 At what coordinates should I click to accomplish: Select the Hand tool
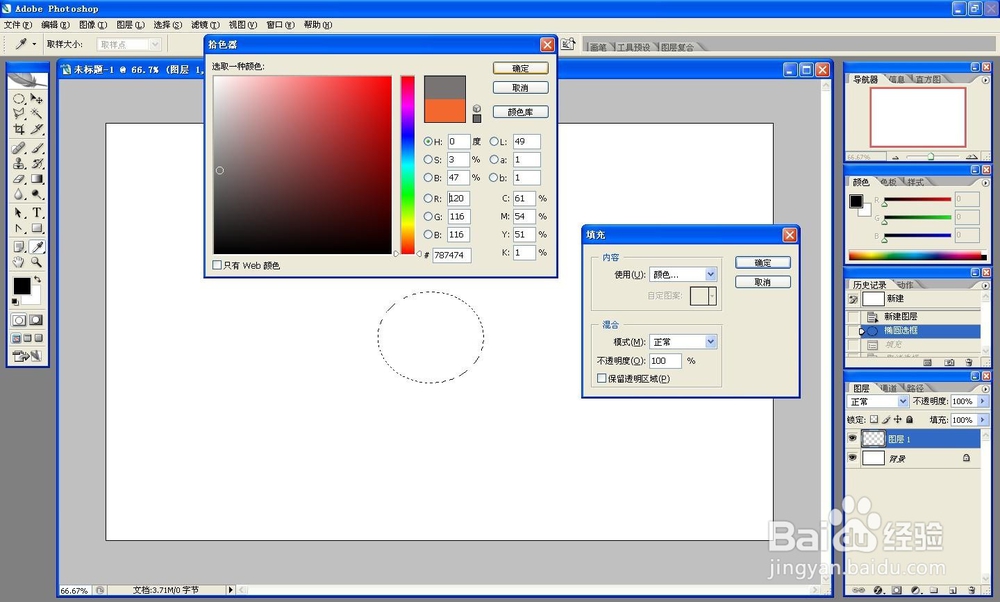19,261
